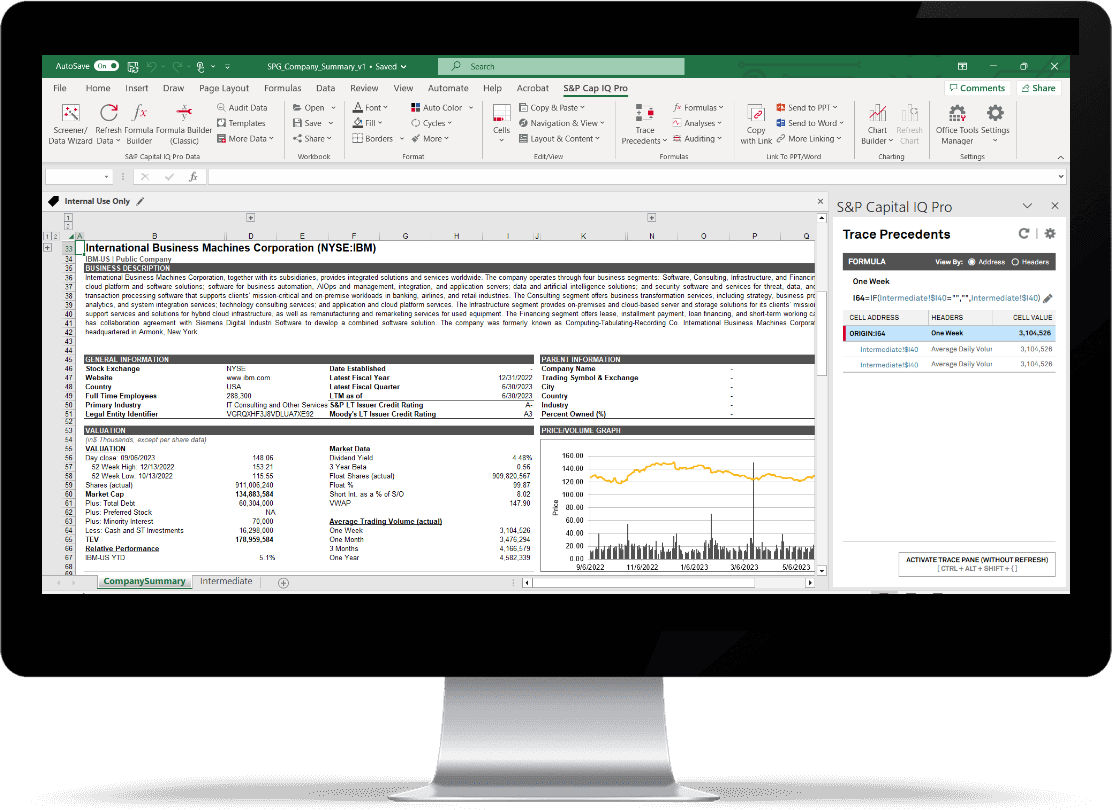
Task: Select View By Headers radio button
Action: coord(1015,262)
